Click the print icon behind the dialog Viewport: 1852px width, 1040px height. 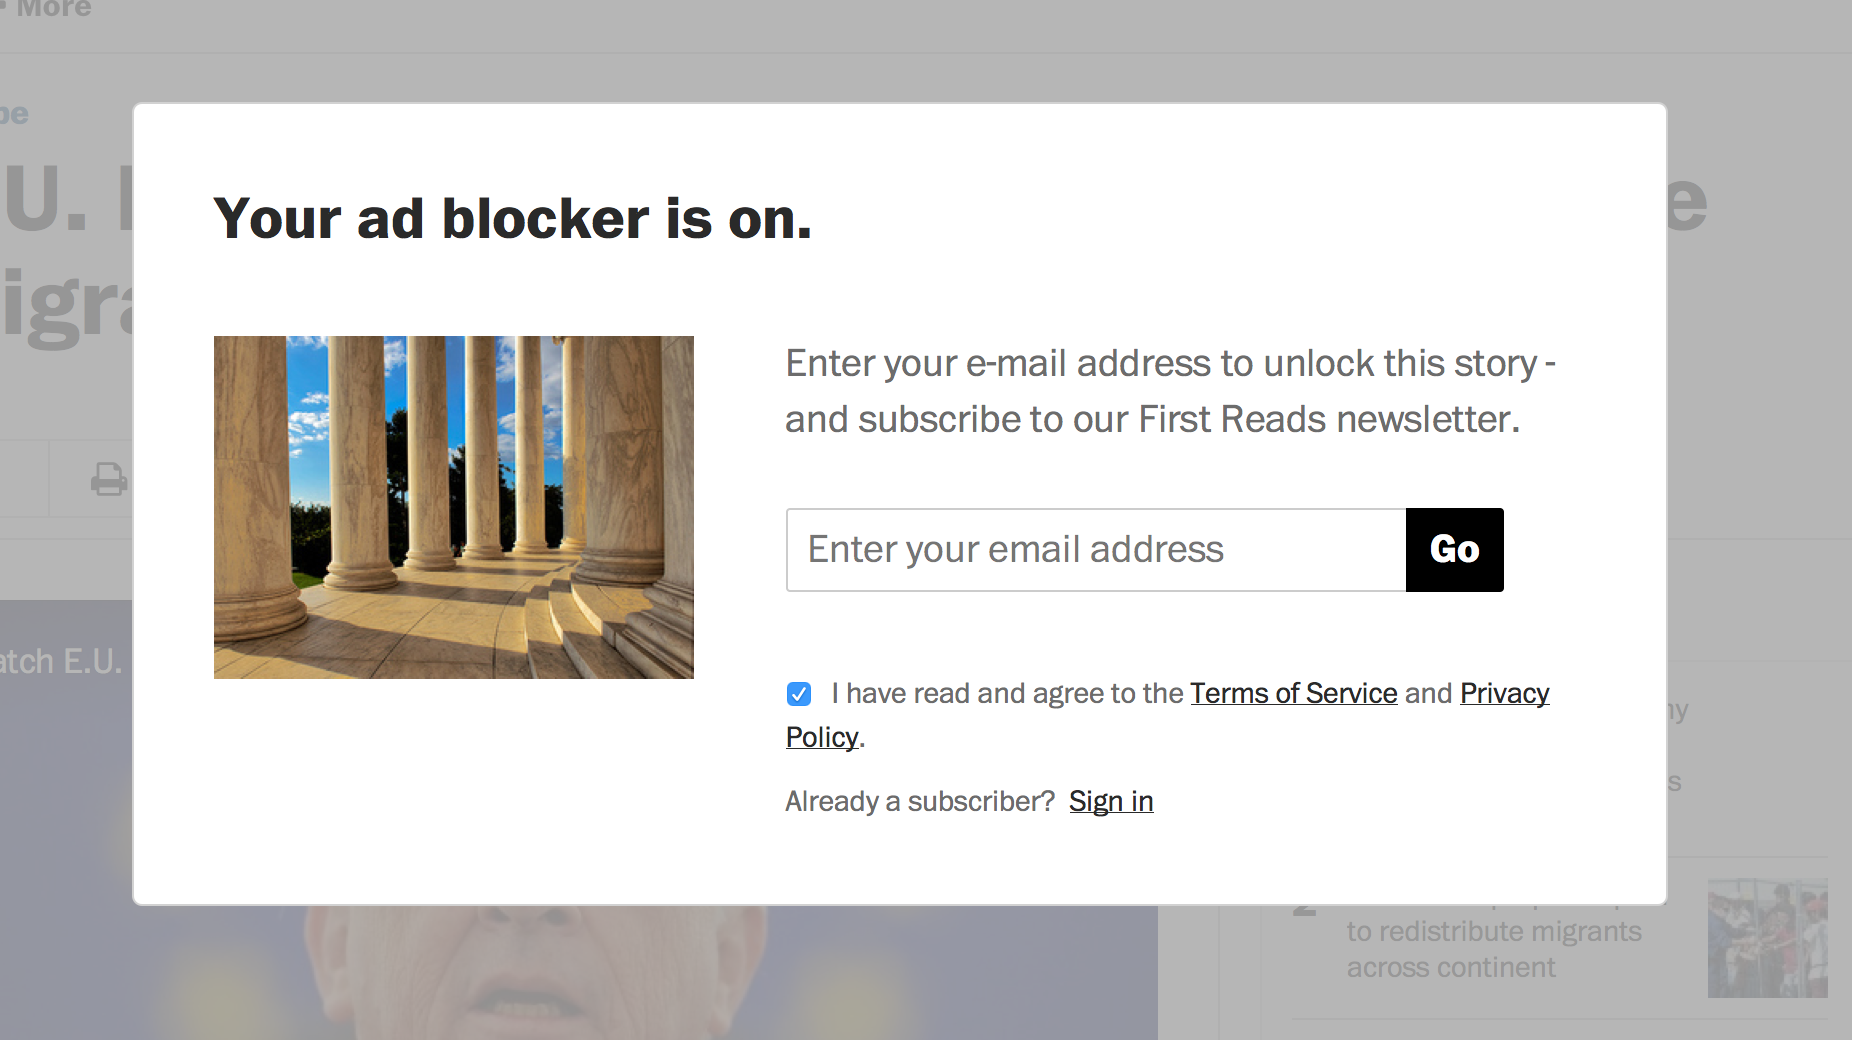pyautogui.click(x=108, y=479)
